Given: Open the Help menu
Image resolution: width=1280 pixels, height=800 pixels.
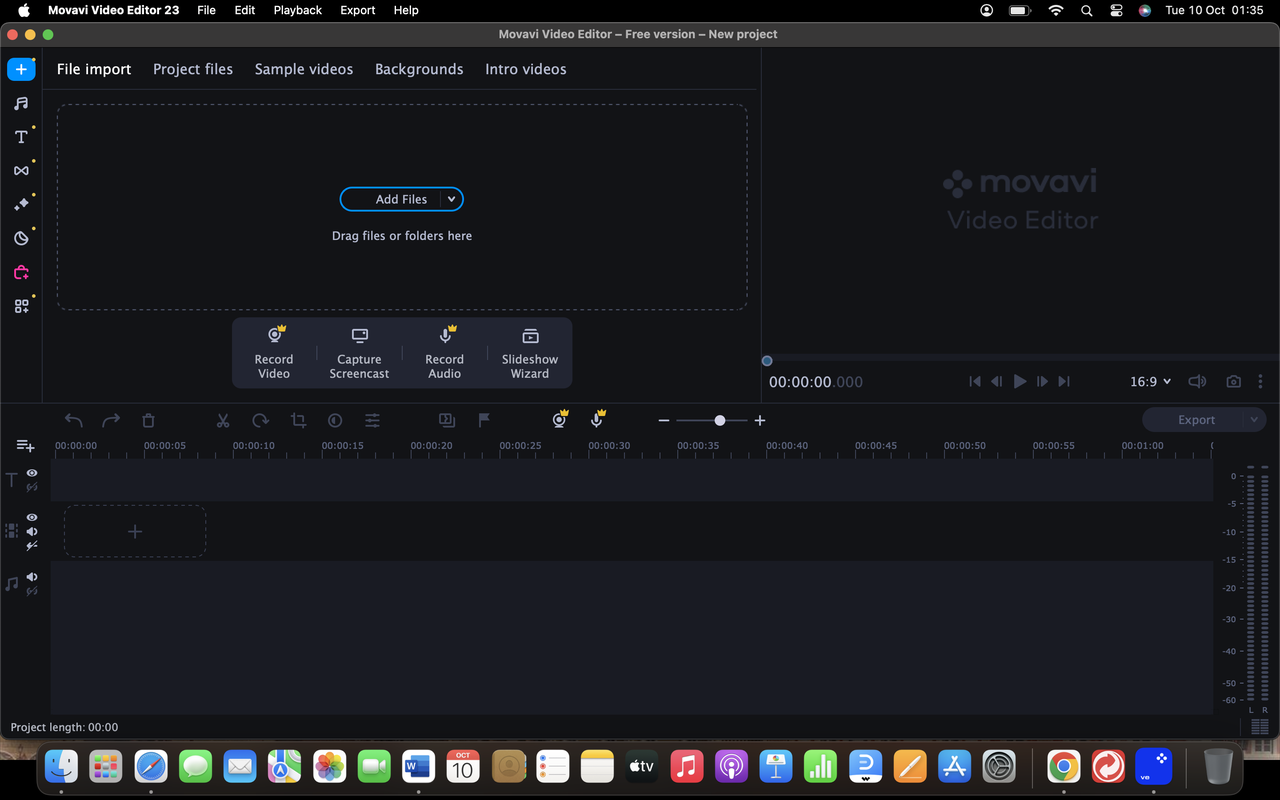Looking at the screenshot, I should coord(406,10).
